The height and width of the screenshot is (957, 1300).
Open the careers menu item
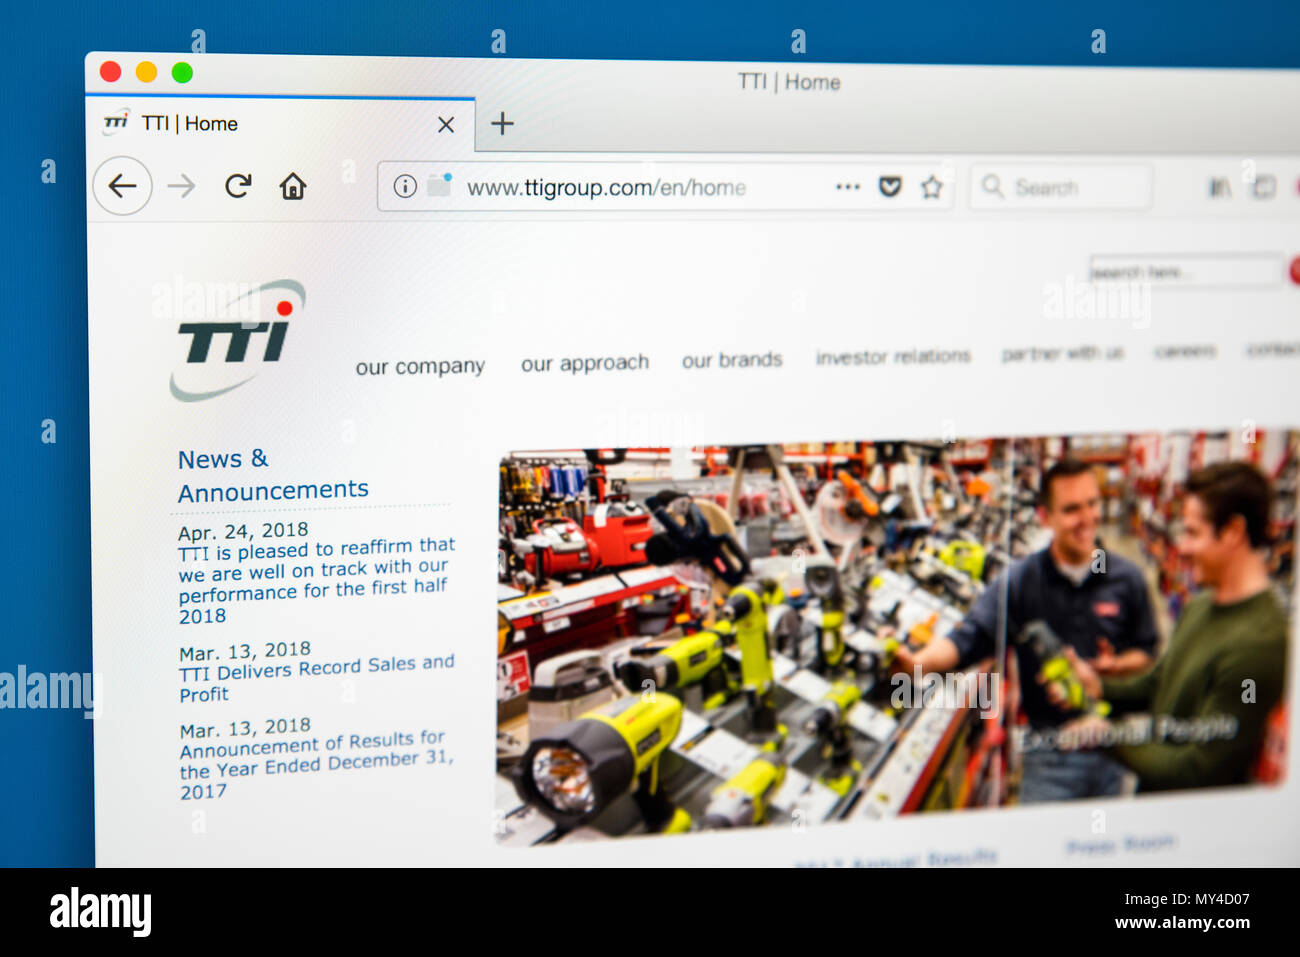tap(1185, 351)
